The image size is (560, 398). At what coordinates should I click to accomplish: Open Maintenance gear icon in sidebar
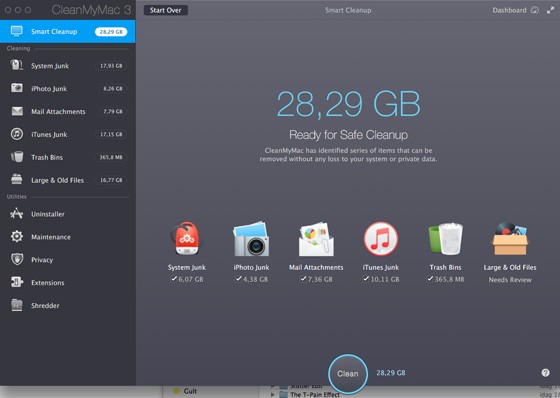click(x=17, y=237)
